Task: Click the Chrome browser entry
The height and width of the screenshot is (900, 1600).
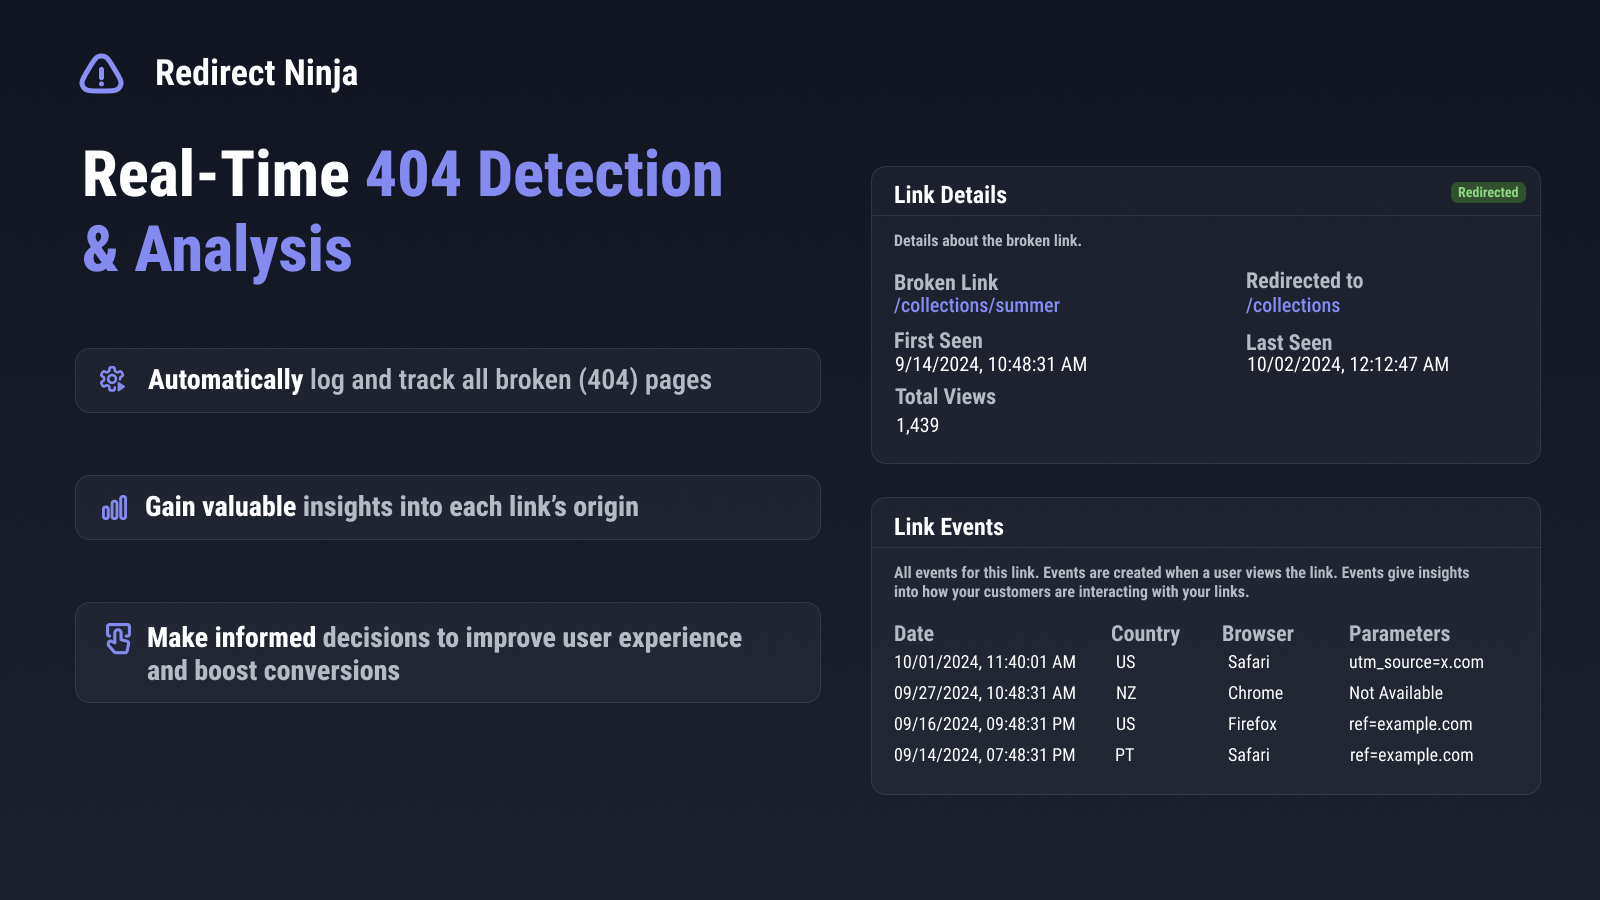Action: 1255,693
